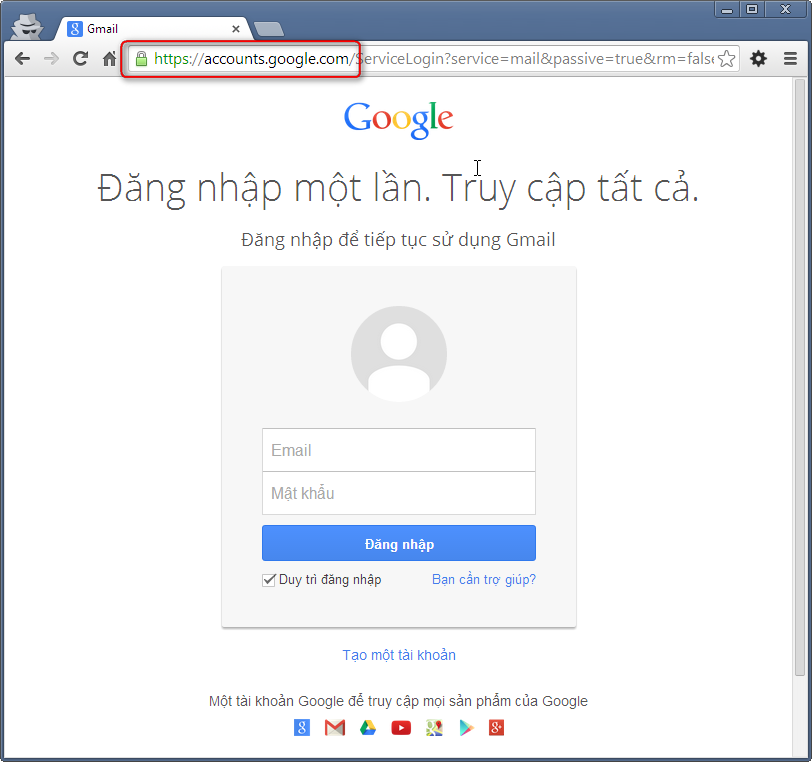Viewport: 812px width, 762px height.
Task: Click the YouTube product icon
Action: point(401,728)
